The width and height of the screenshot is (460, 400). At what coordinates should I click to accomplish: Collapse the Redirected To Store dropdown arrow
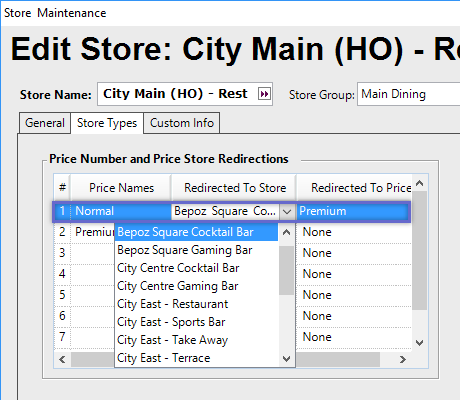pos(287,211)
